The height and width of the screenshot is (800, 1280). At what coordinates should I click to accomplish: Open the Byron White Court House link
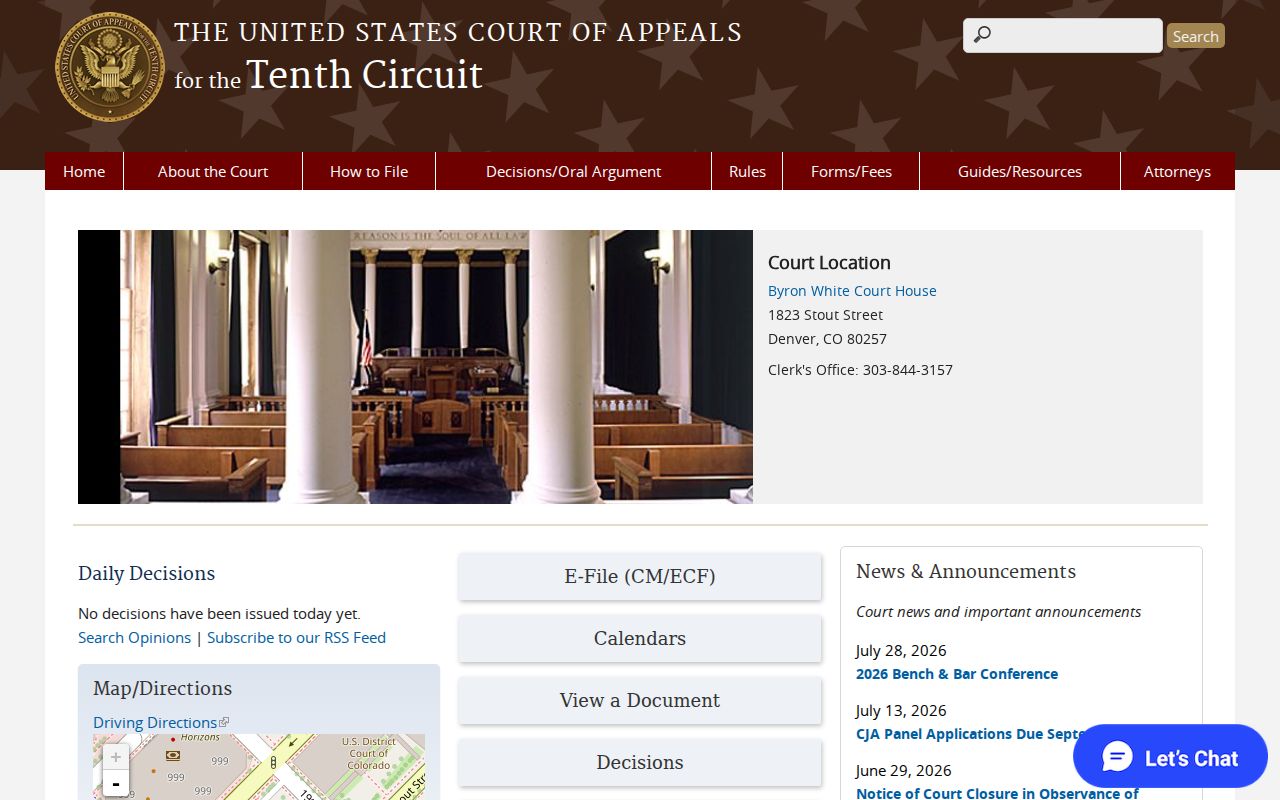tap(852, 291)
